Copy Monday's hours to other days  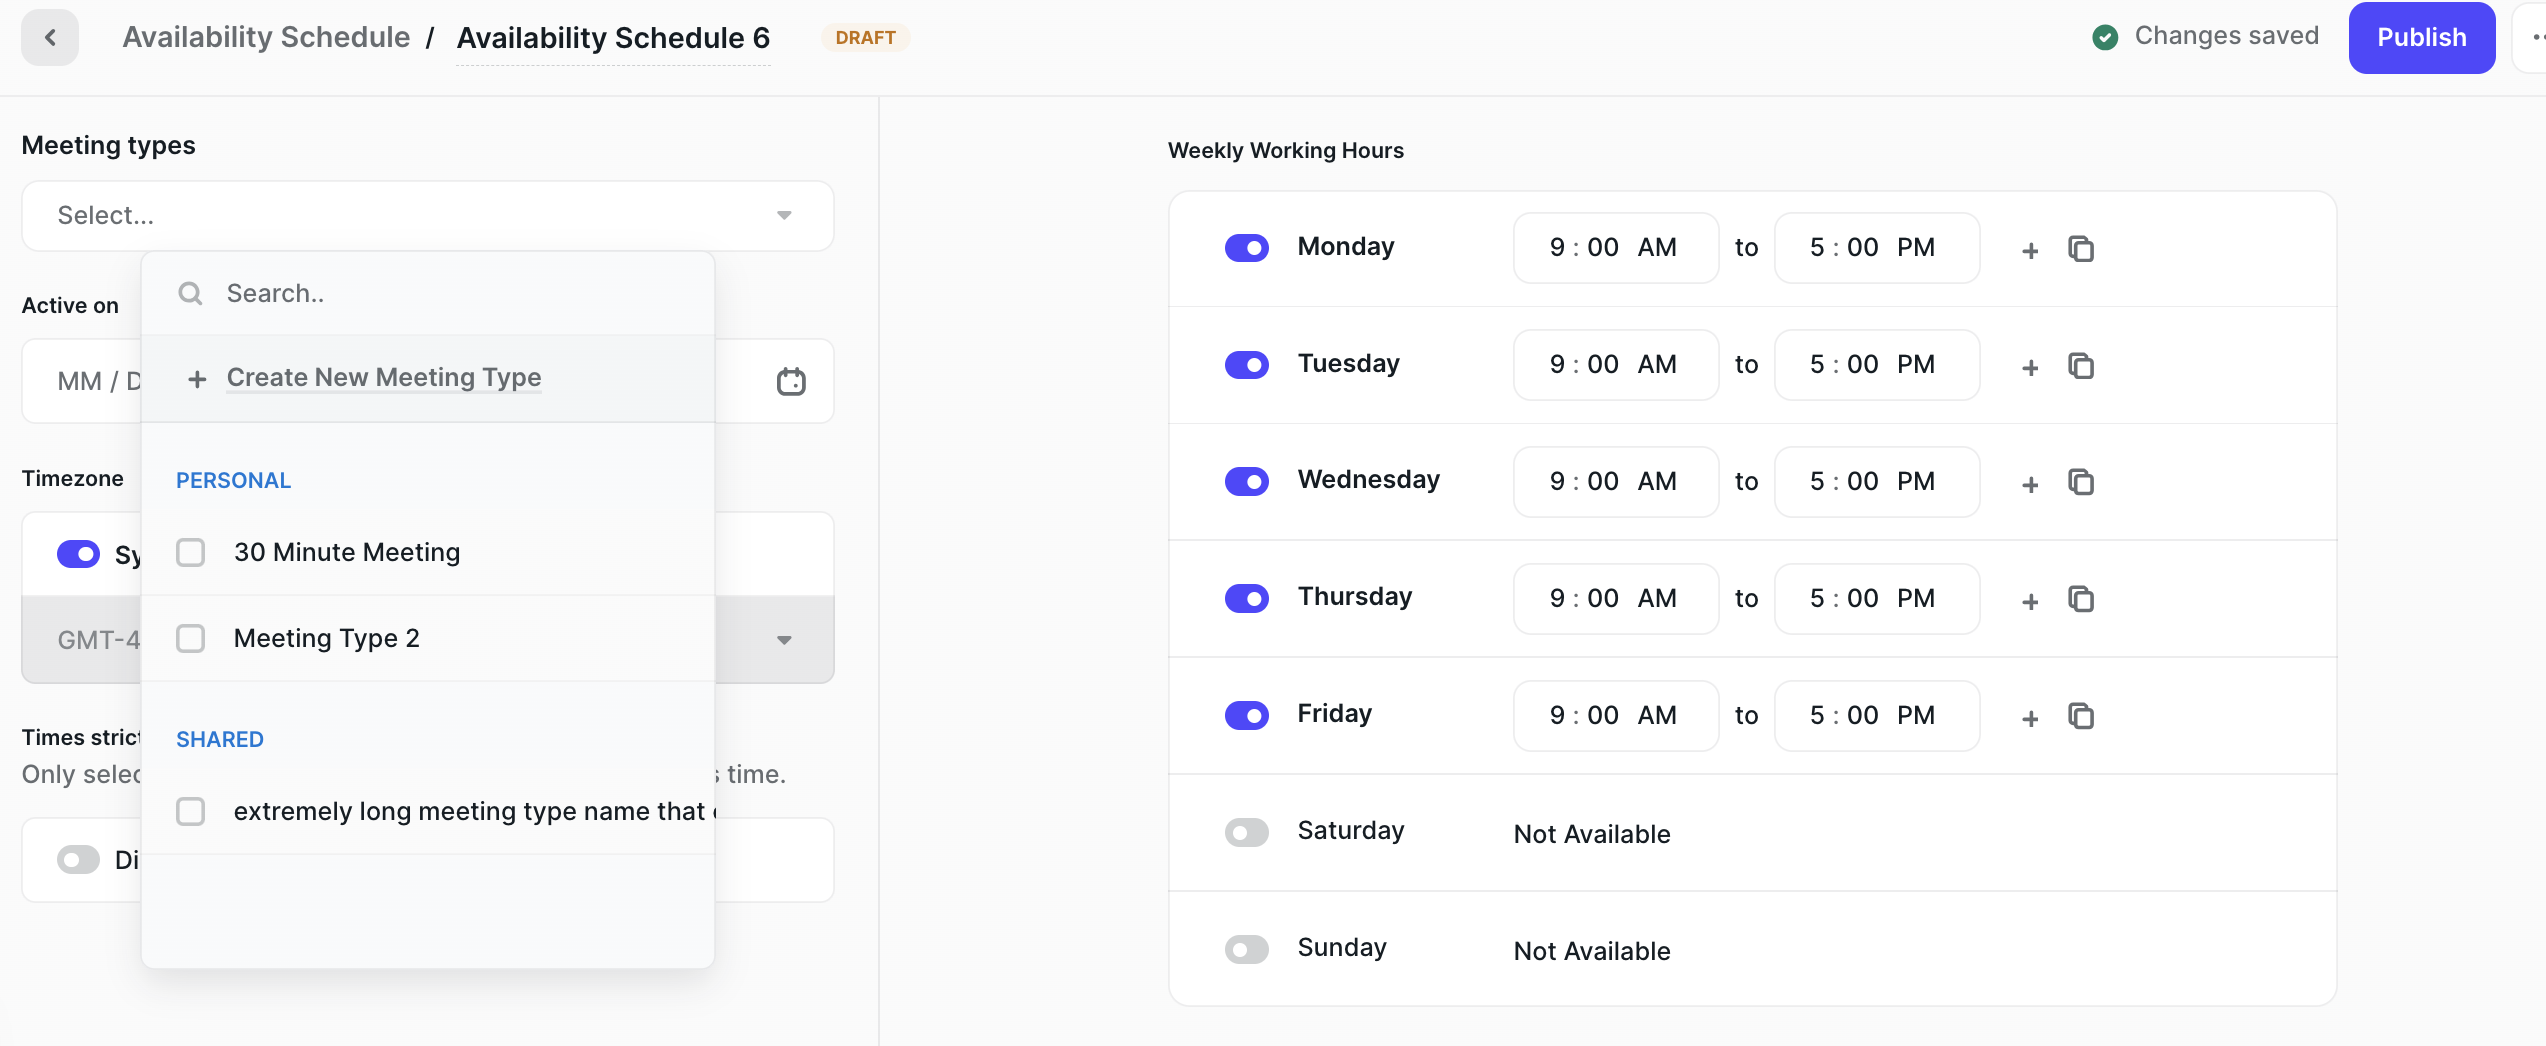[x=2080, y=249]
